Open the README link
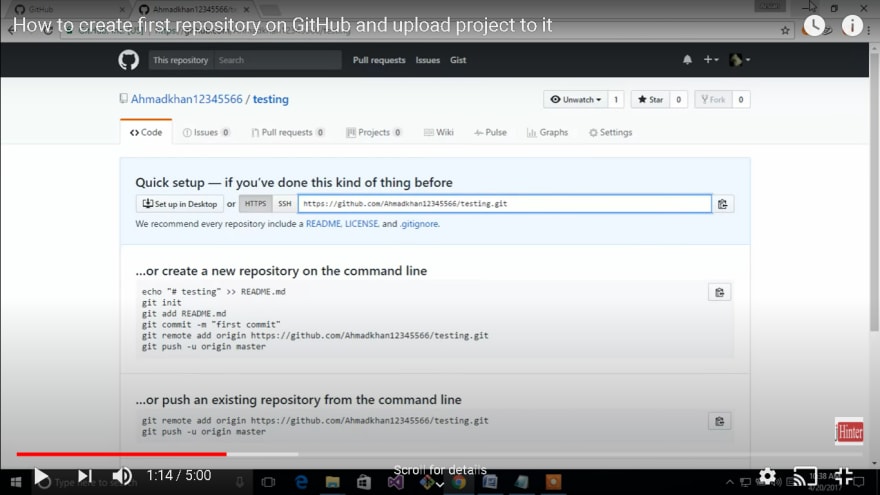The image size is (880, 495). (x=323, y=223)
